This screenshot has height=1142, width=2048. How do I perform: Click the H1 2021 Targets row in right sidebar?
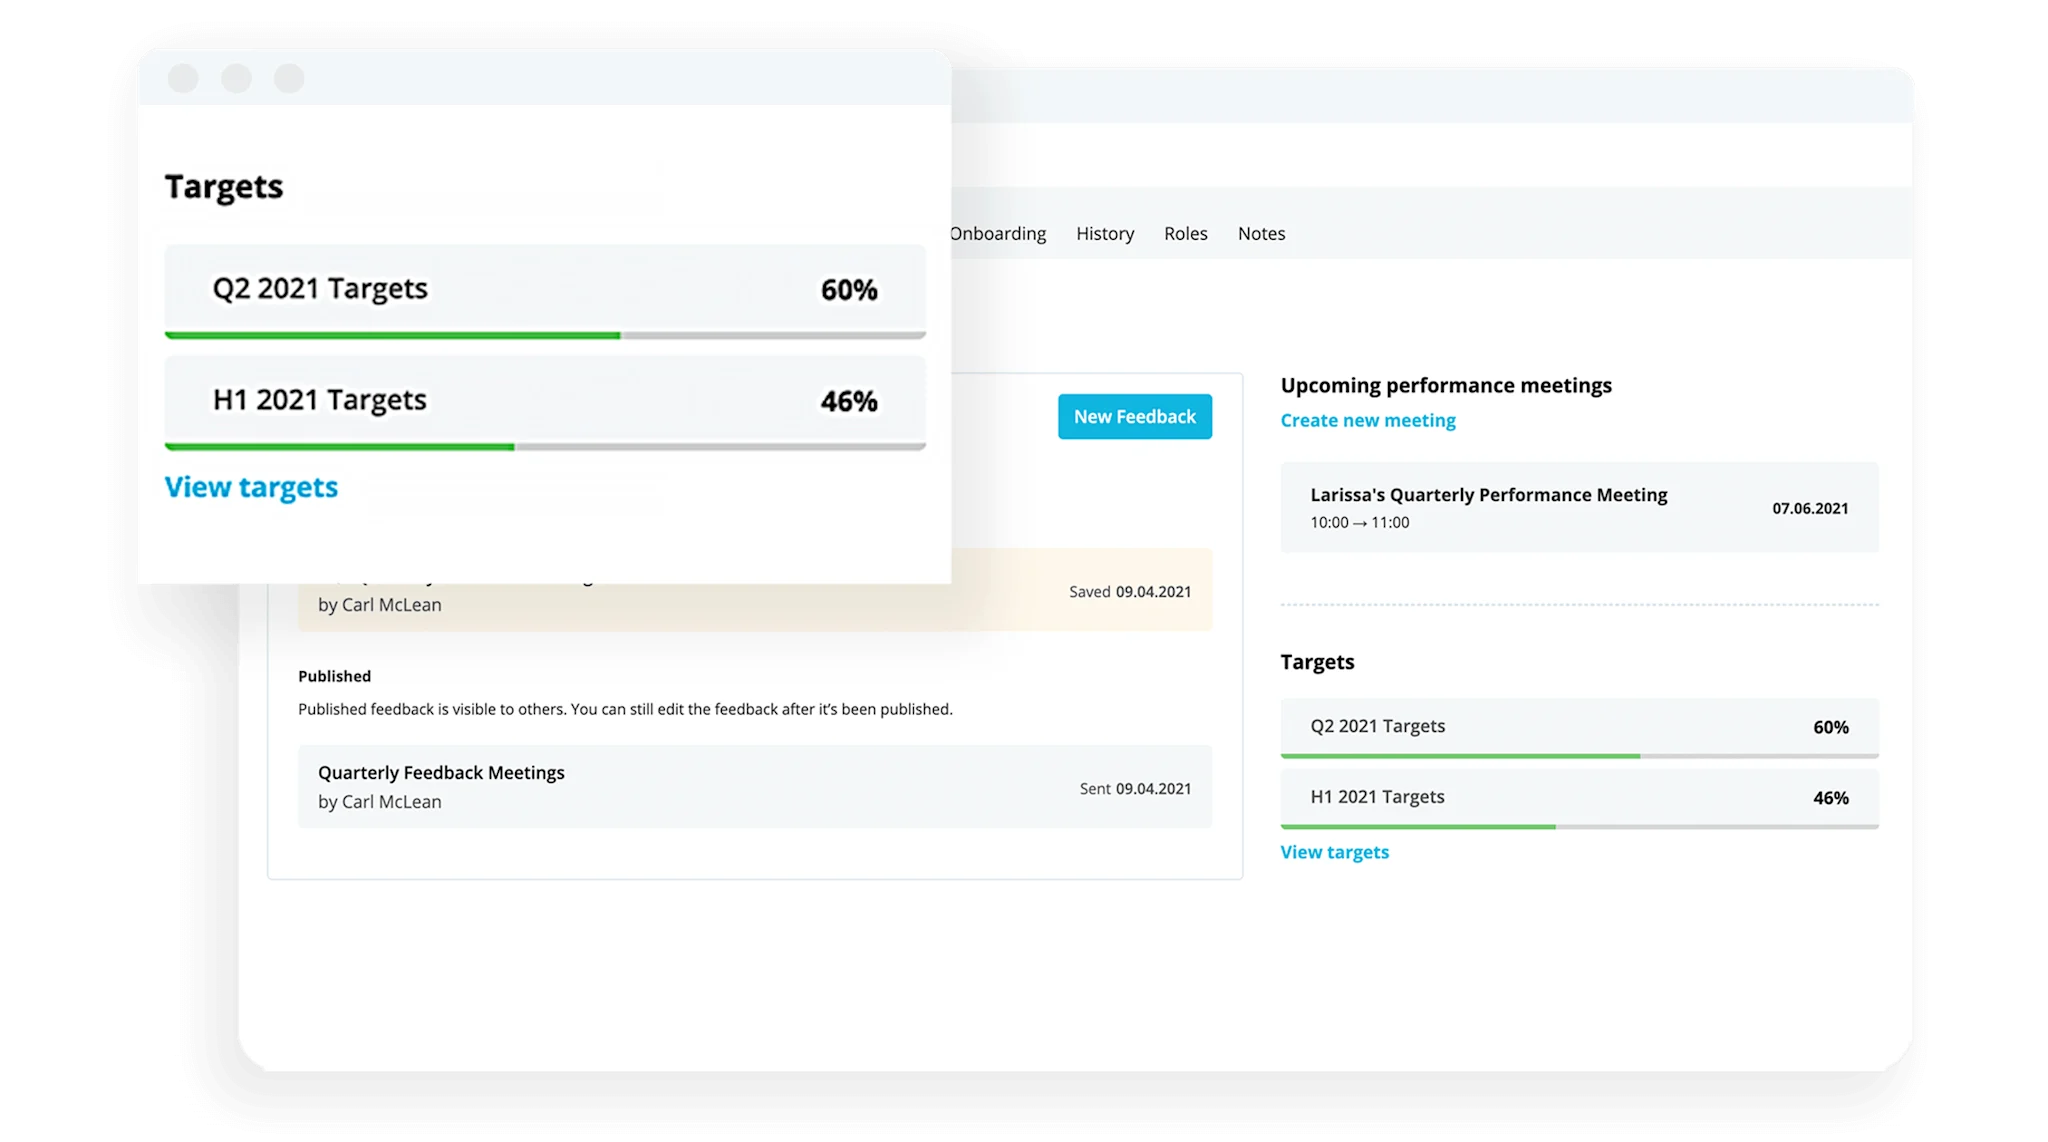[1578, 797]
